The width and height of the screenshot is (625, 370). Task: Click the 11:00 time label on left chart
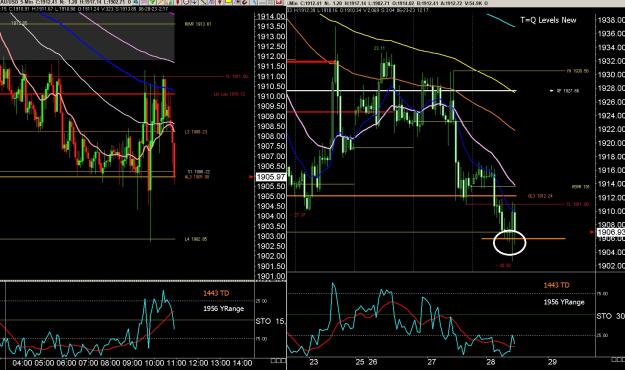point(176,363)
